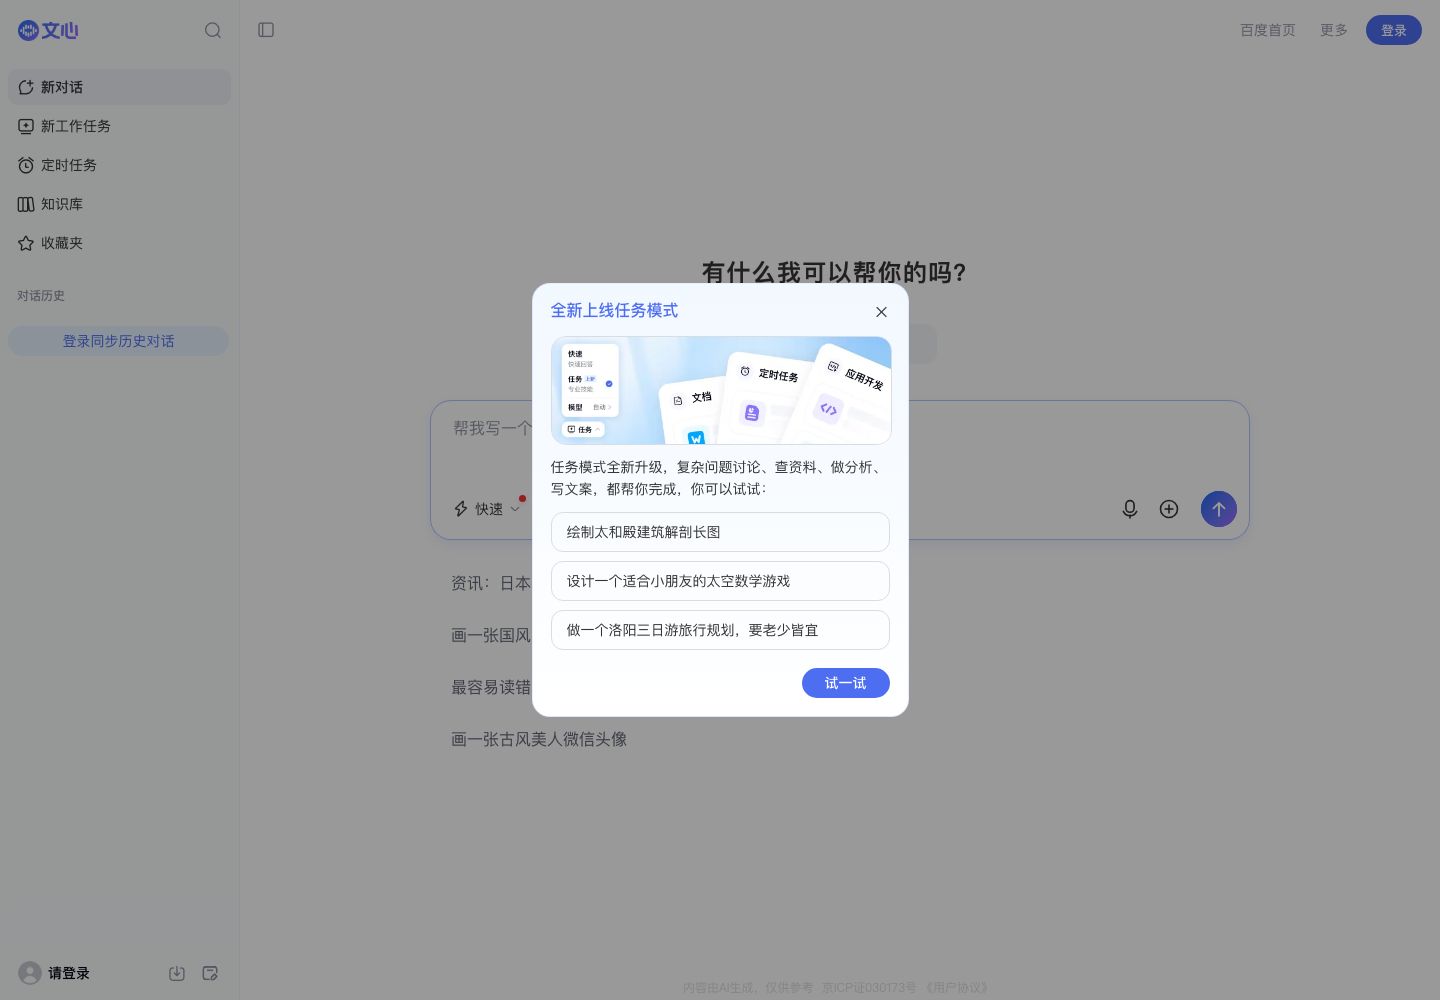Image resolution: width=1440 pixels, height=1000 pixels.
Task: Close the 全新上线任务模式 dialog
Action: click(x=881, y=312)
